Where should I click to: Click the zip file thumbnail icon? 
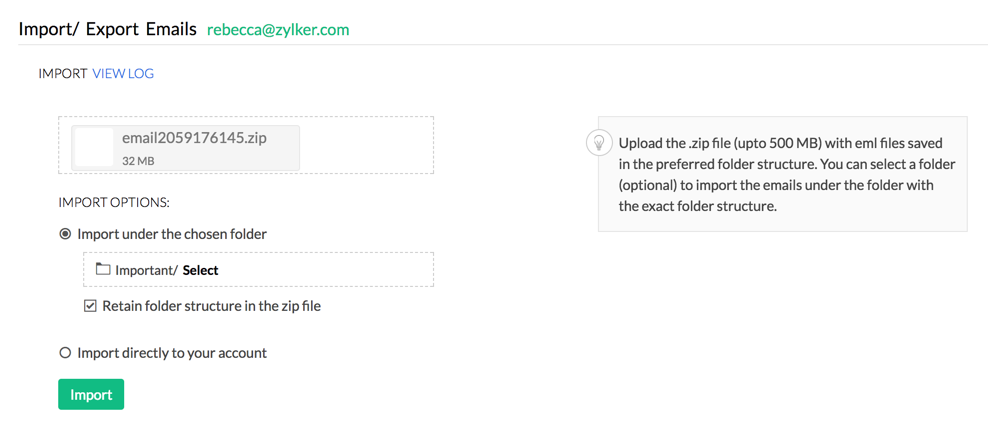[94, 148]
